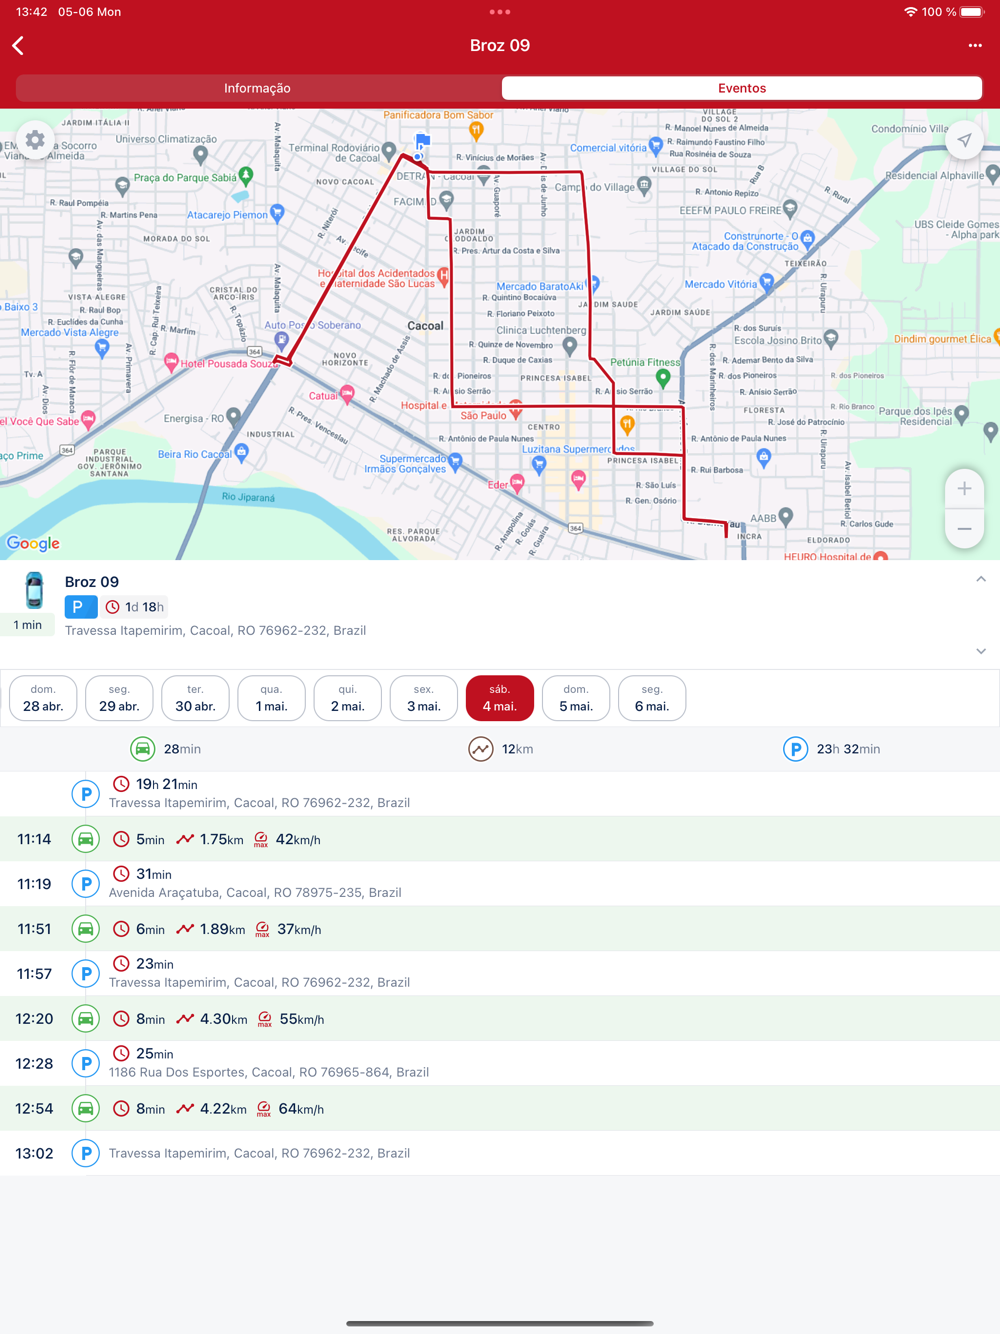Select date dom. 5 mai.
This screenshot has width=1000, height=1334.
point(575,698)
